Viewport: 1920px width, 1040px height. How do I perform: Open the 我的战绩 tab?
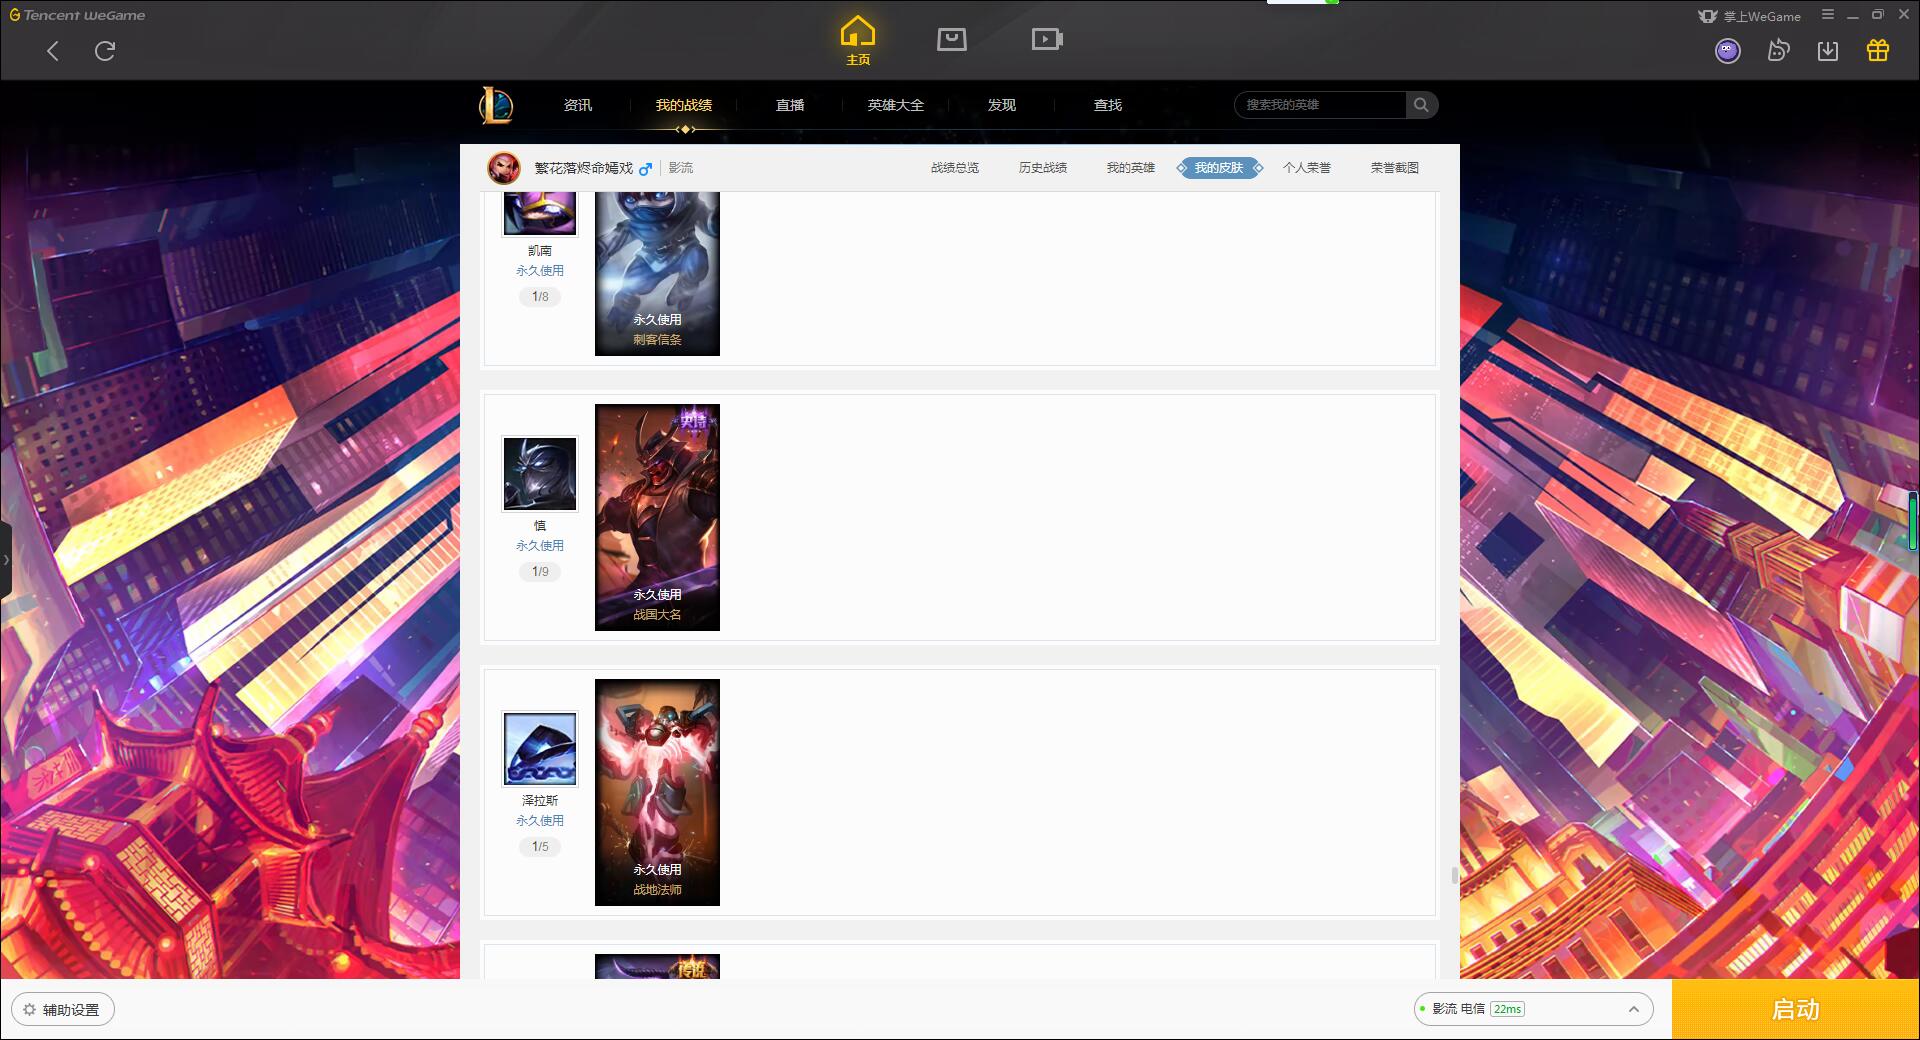pyautogui.click(x=684, y=105)
